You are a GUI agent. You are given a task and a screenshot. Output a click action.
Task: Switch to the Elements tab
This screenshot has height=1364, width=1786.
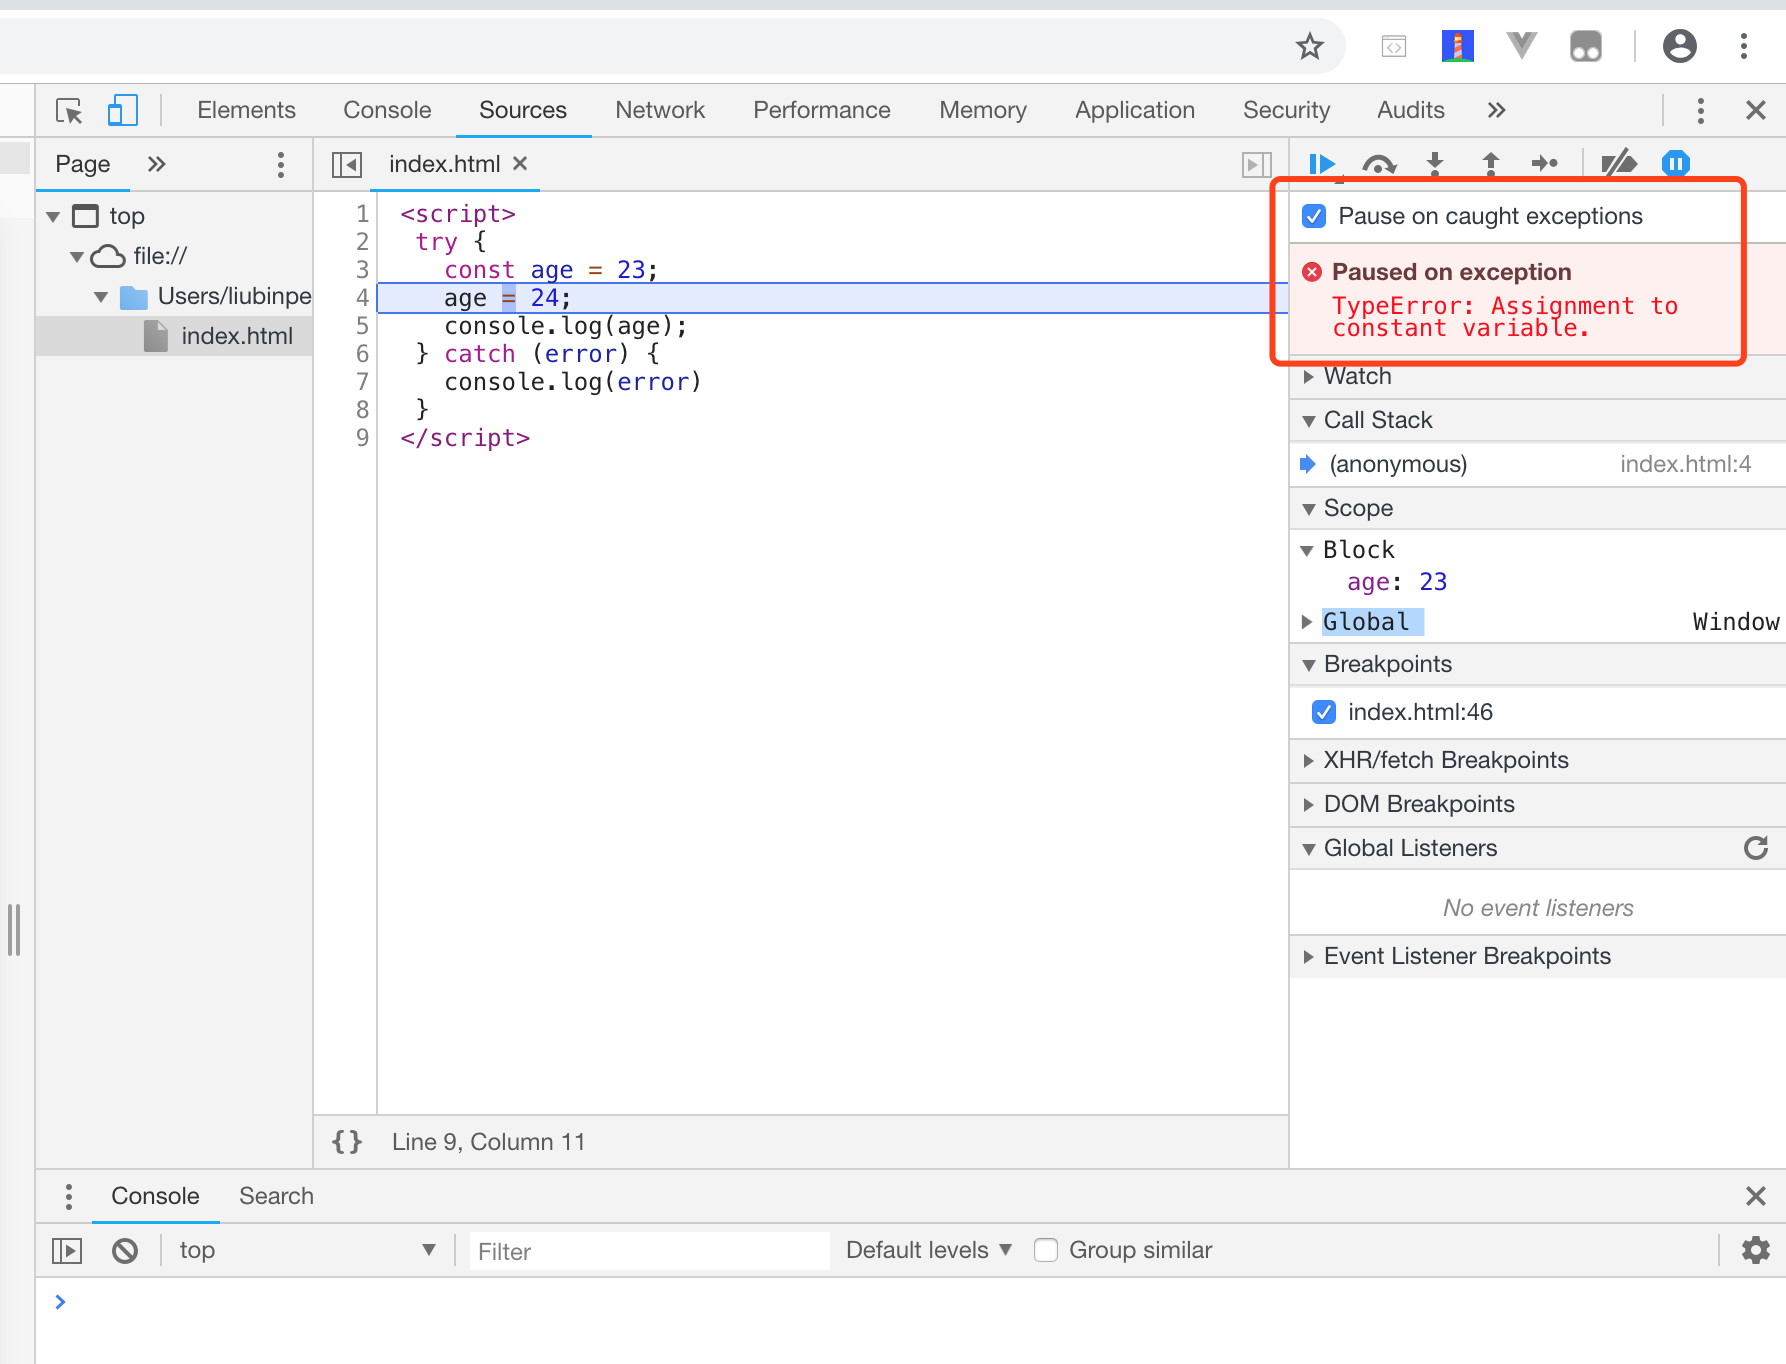[246, 110]
